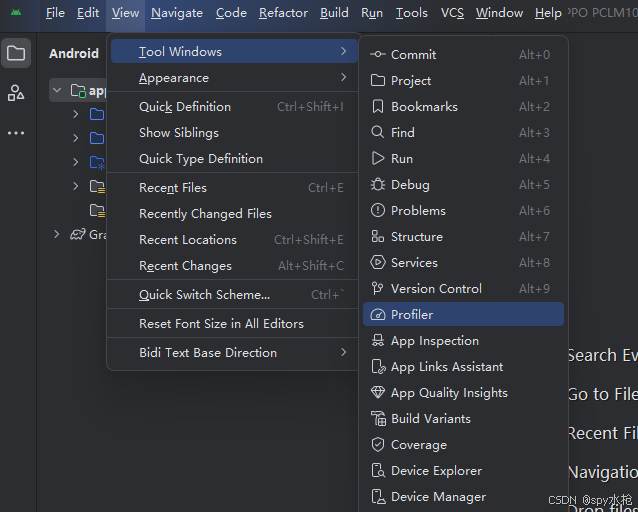Viewport: 638px width, 512px height.
Task: Collapse the app module tree node
Action: [x=57, y=90]
